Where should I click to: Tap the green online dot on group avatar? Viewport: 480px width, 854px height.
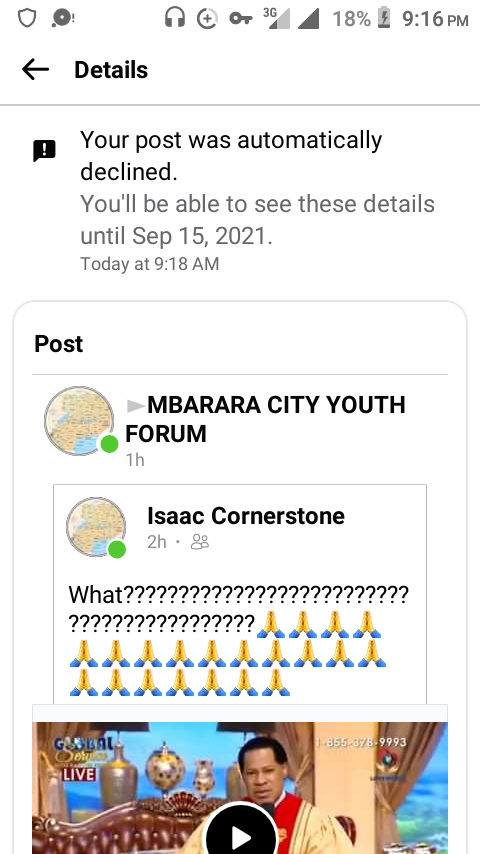(x=109, y=444)
